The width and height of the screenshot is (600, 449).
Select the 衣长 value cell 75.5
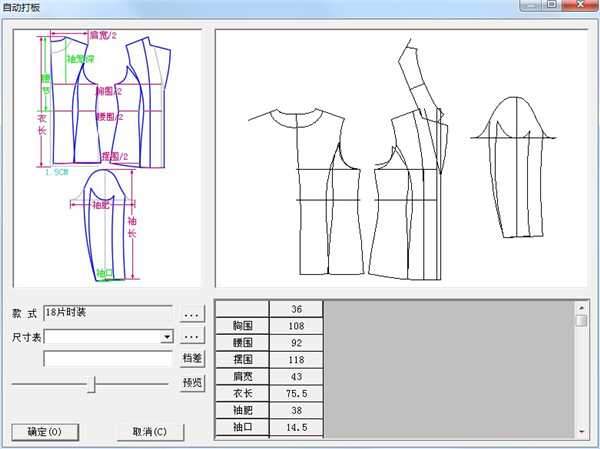296,394
